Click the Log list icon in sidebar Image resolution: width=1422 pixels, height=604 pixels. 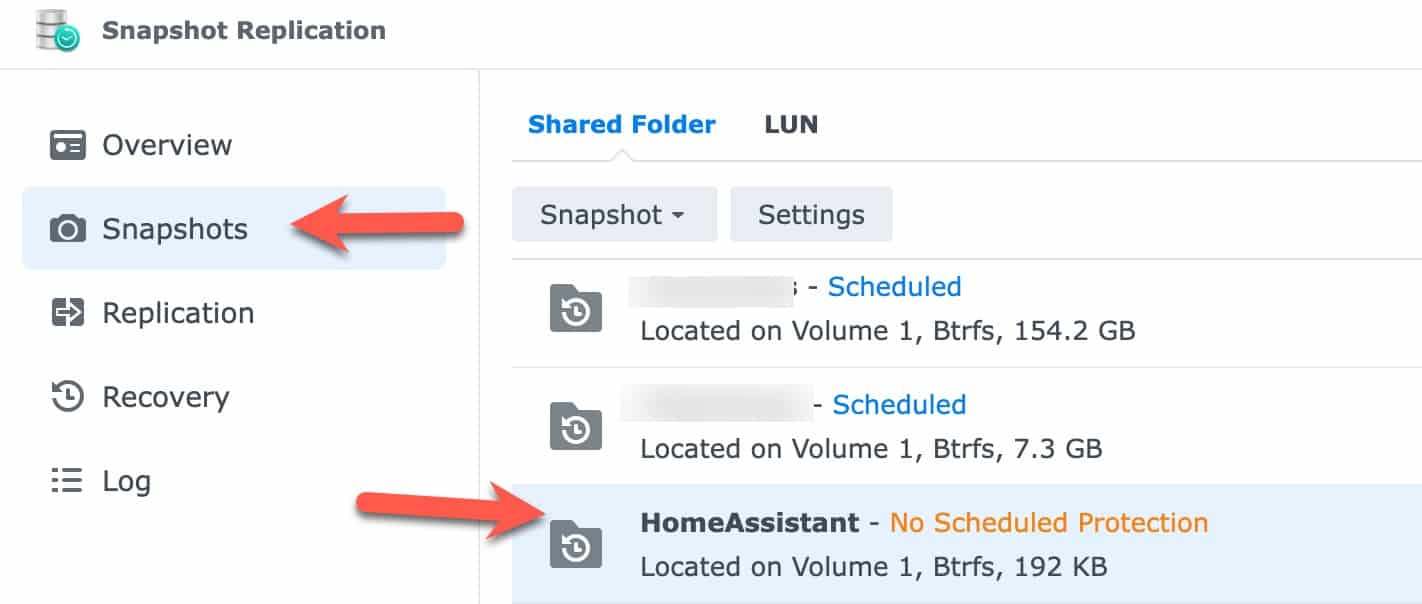pyautogui.click(x=68, y=481)
